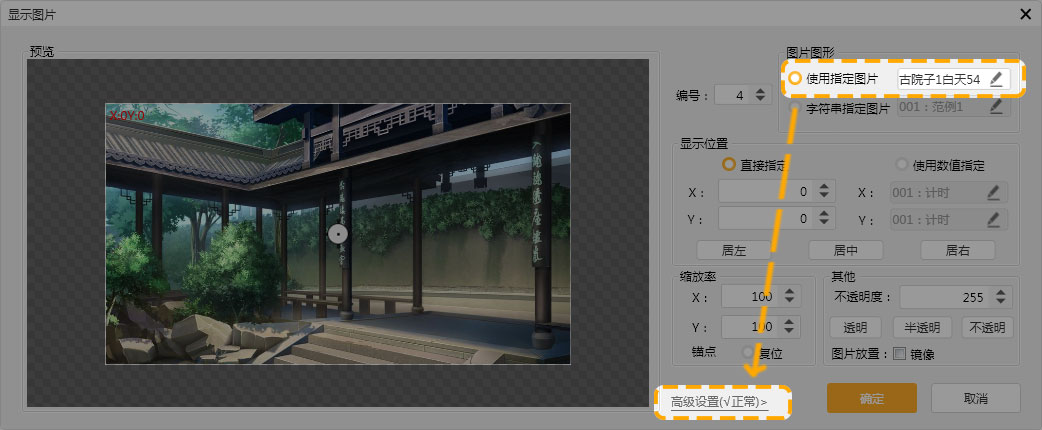
Task: Expand 高级设置(√正常) advanced settings
Action: coord(718,402)
